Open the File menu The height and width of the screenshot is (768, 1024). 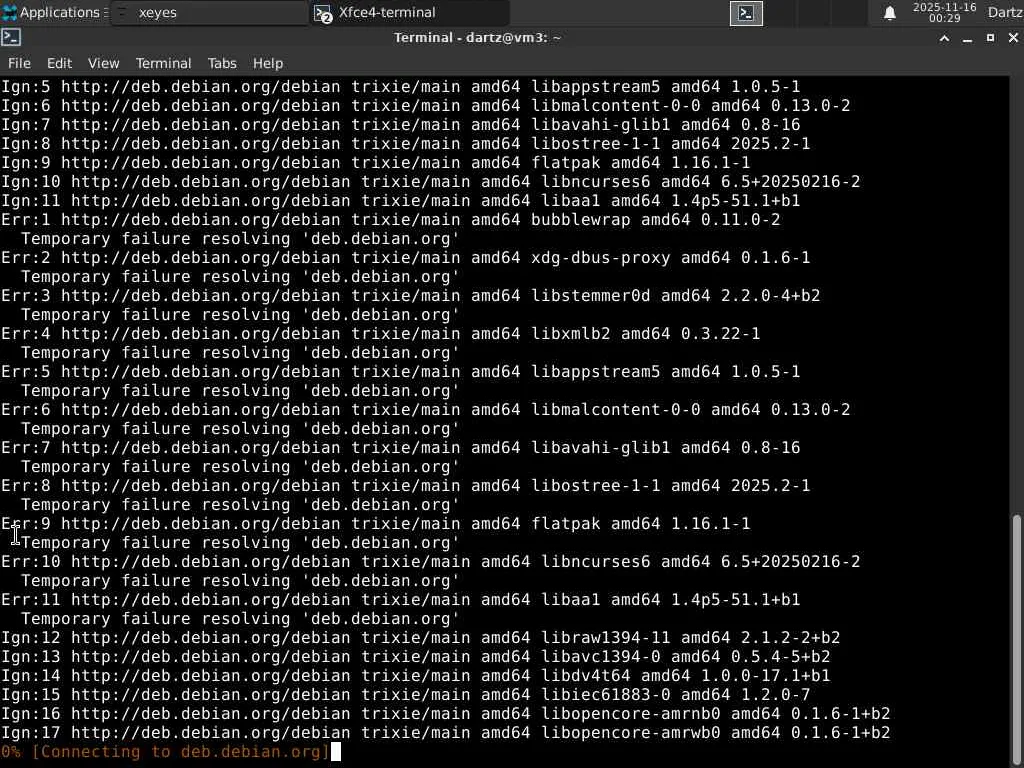[x=19, y=63]
